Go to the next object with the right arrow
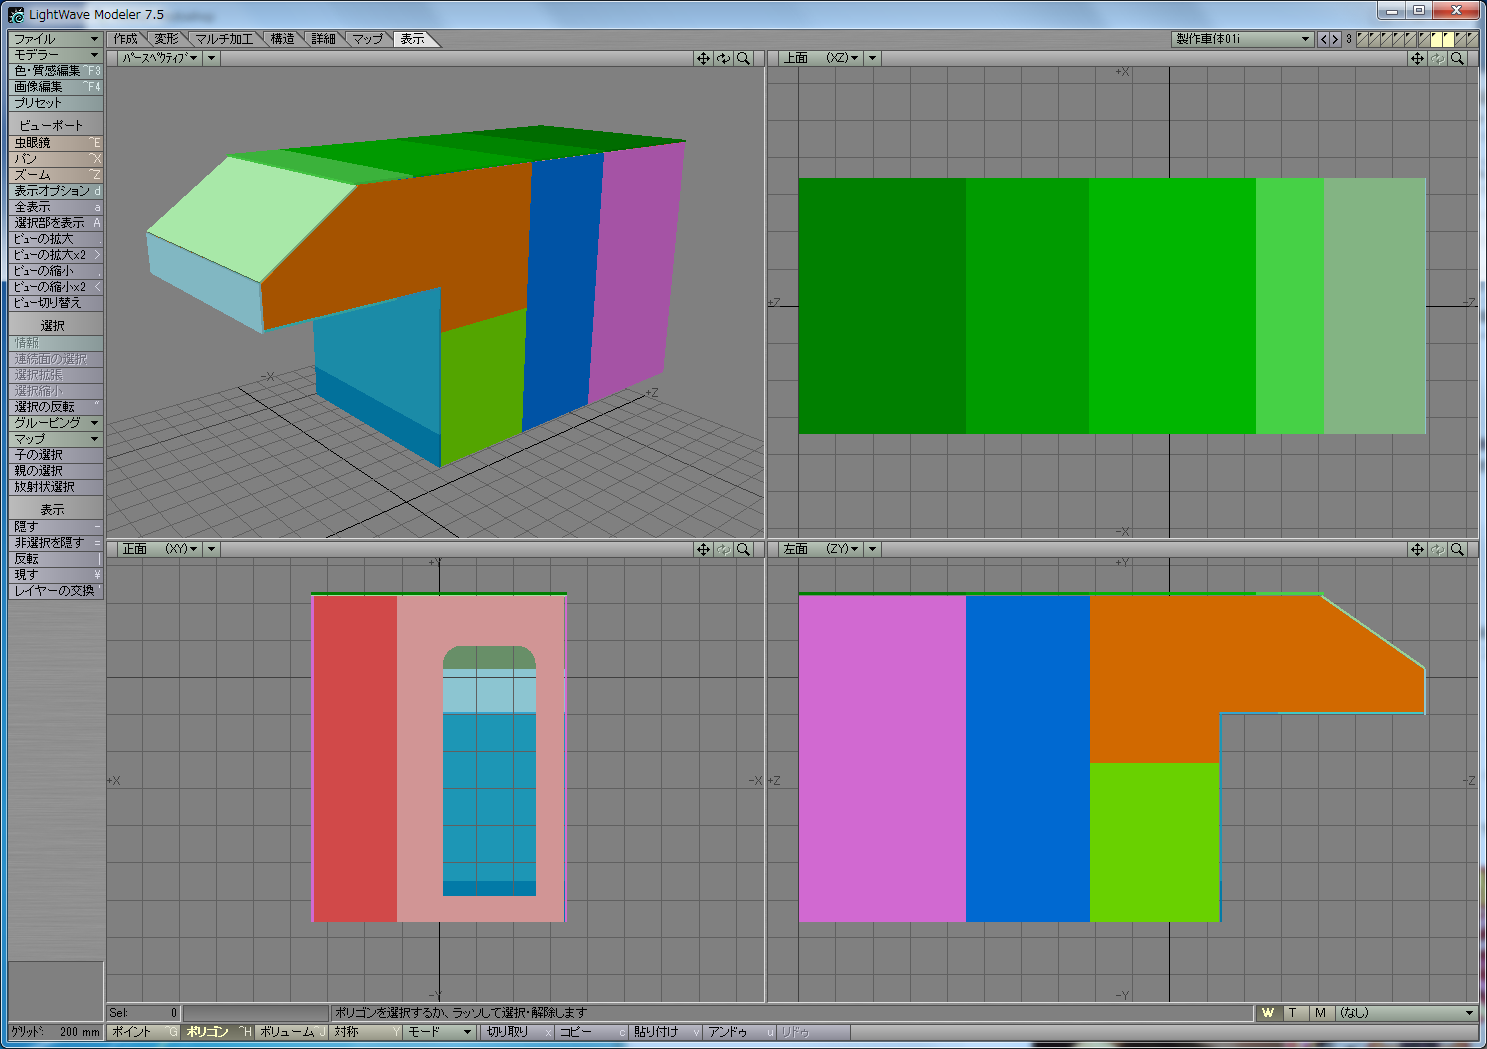The image size is (1487, 1049). [1335, 39]
